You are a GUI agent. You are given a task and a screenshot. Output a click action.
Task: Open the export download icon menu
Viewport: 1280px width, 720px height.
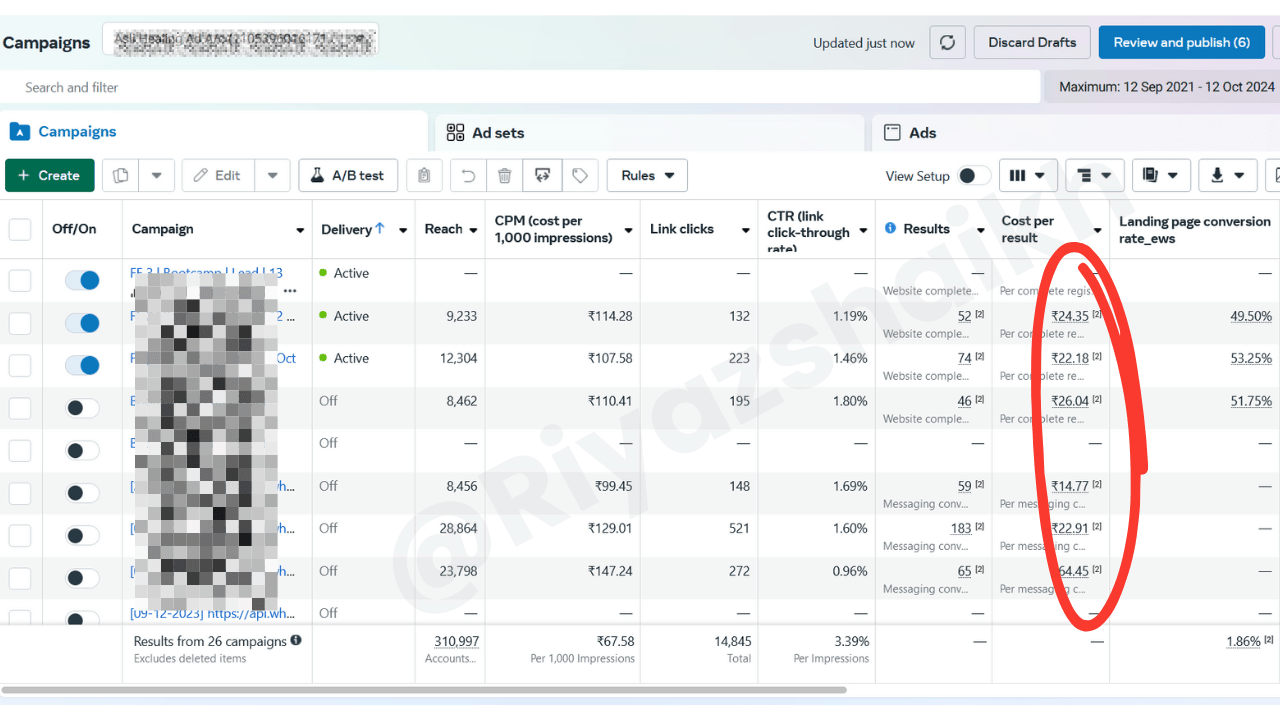click(x=1227, y=176)
